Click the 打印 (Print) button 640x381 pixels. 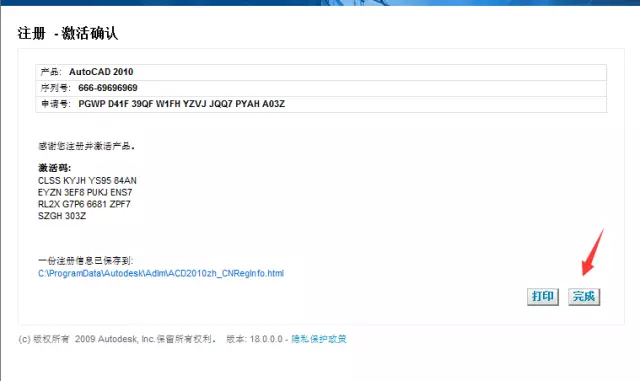[542, 296]
